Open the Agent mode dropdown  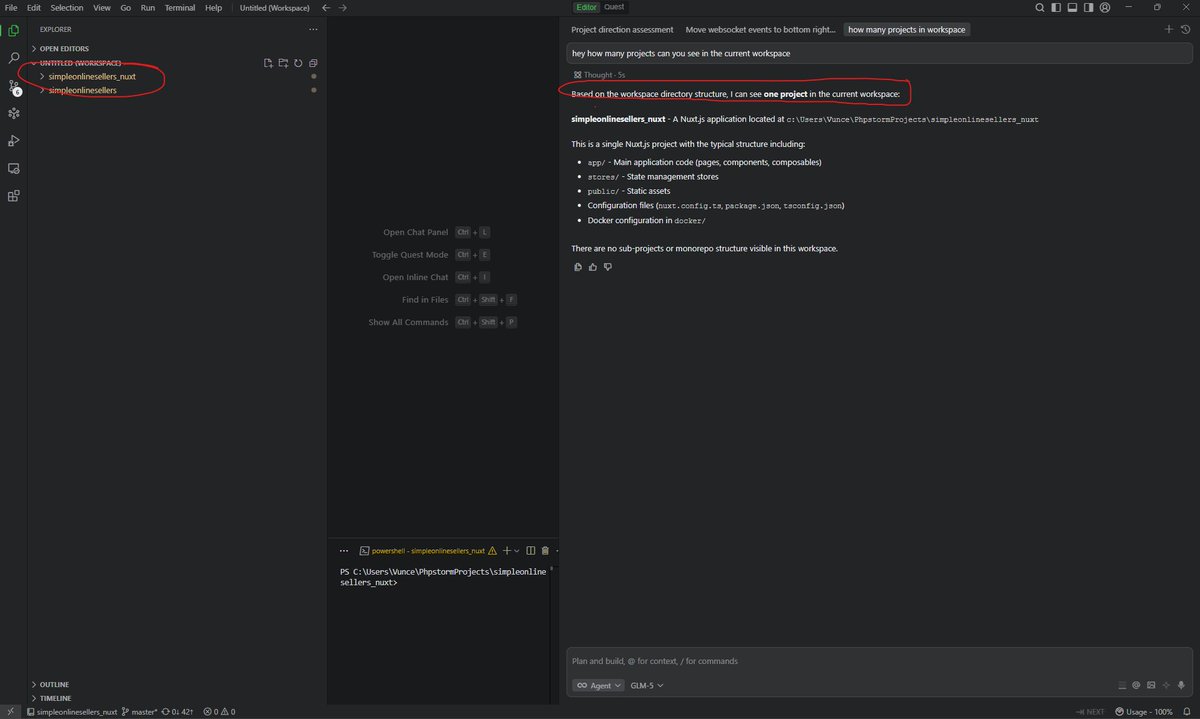coord(598,685)
